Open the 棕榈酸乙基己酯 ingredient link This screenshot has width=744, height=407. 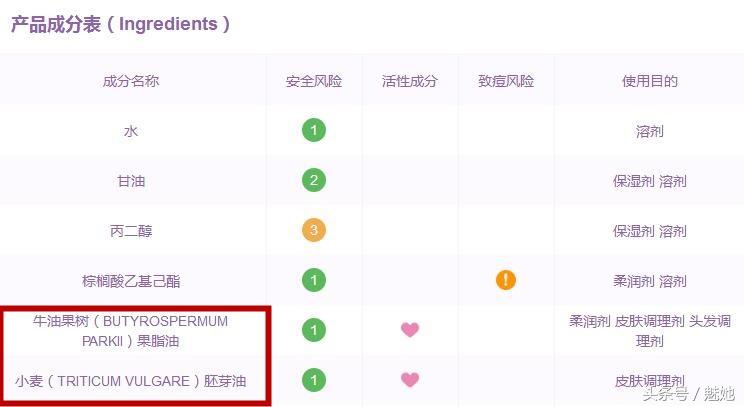point(131,281)
